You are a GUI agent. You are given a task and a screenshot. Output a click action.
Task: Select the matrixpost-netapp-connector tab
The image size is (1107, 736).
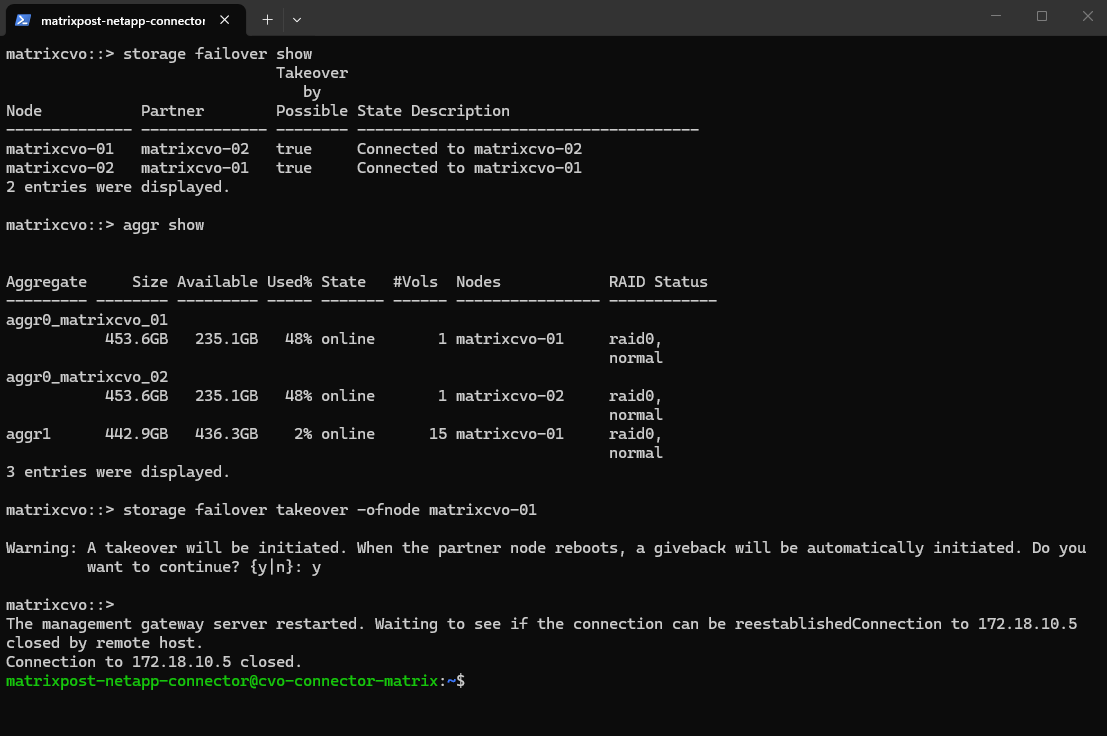click(122, 19)
